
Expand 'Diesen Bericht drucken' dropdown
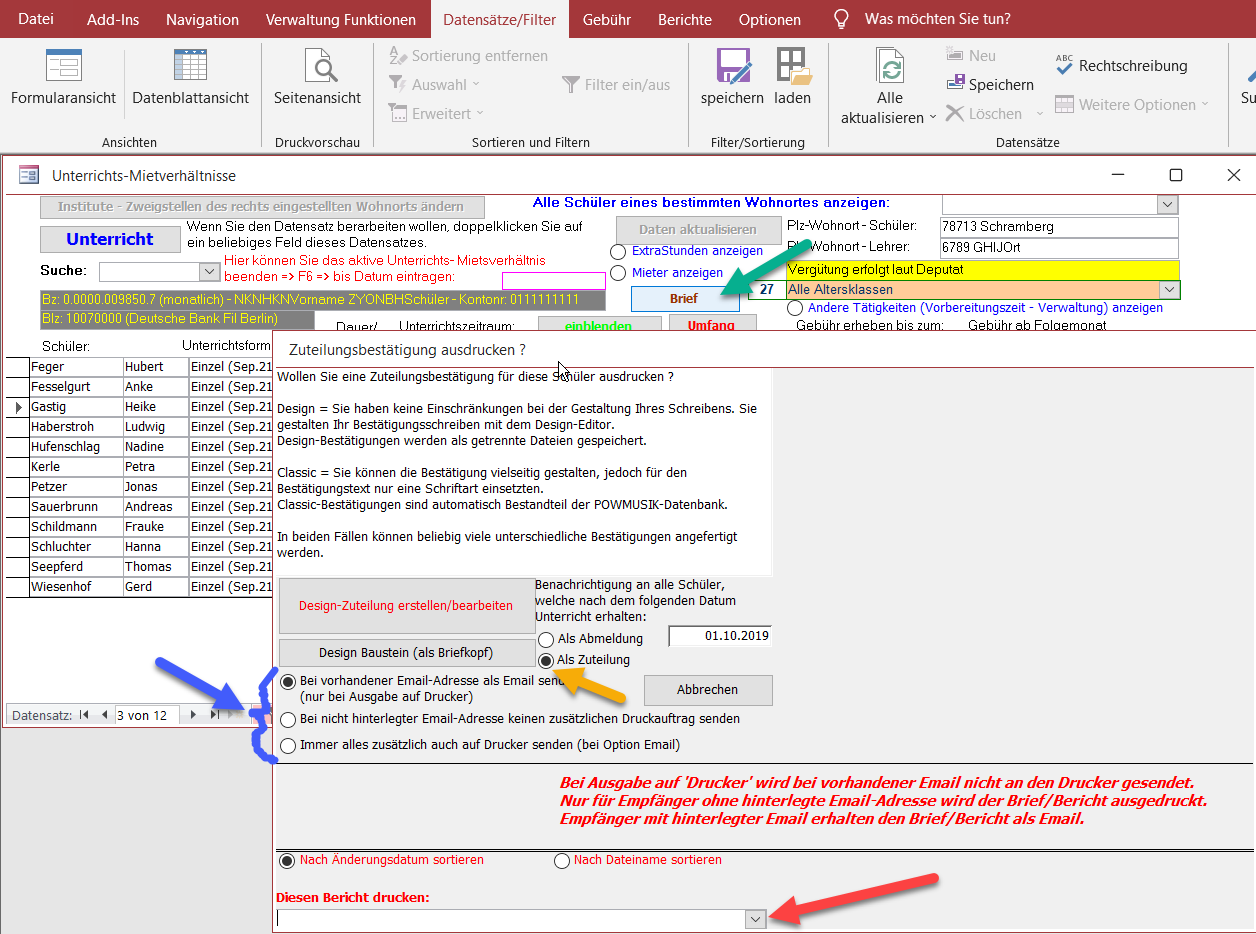tap(756, 919)
